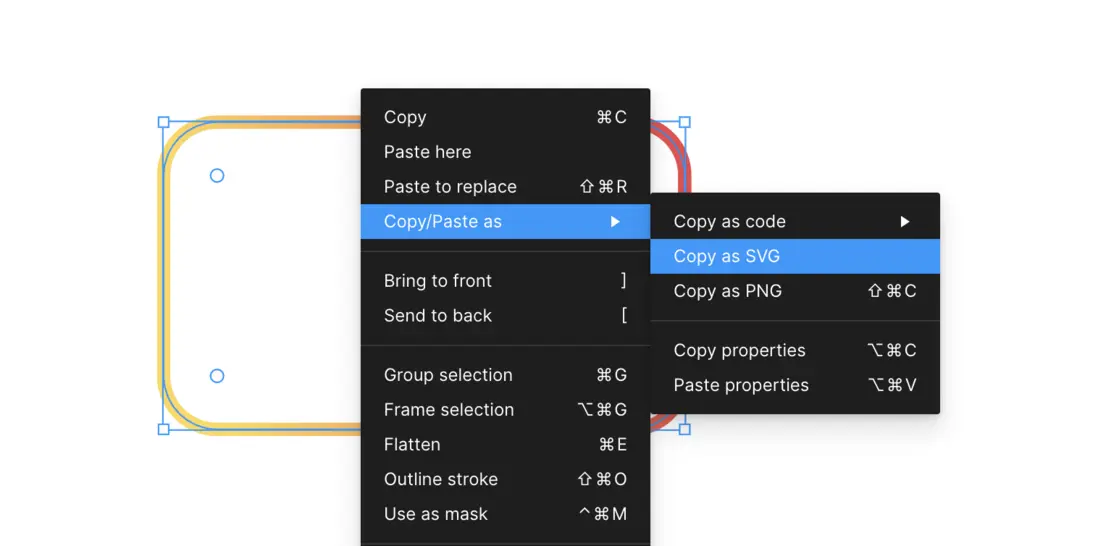Choose Use as mask
1098x546 pixels.
coord(436,514)
